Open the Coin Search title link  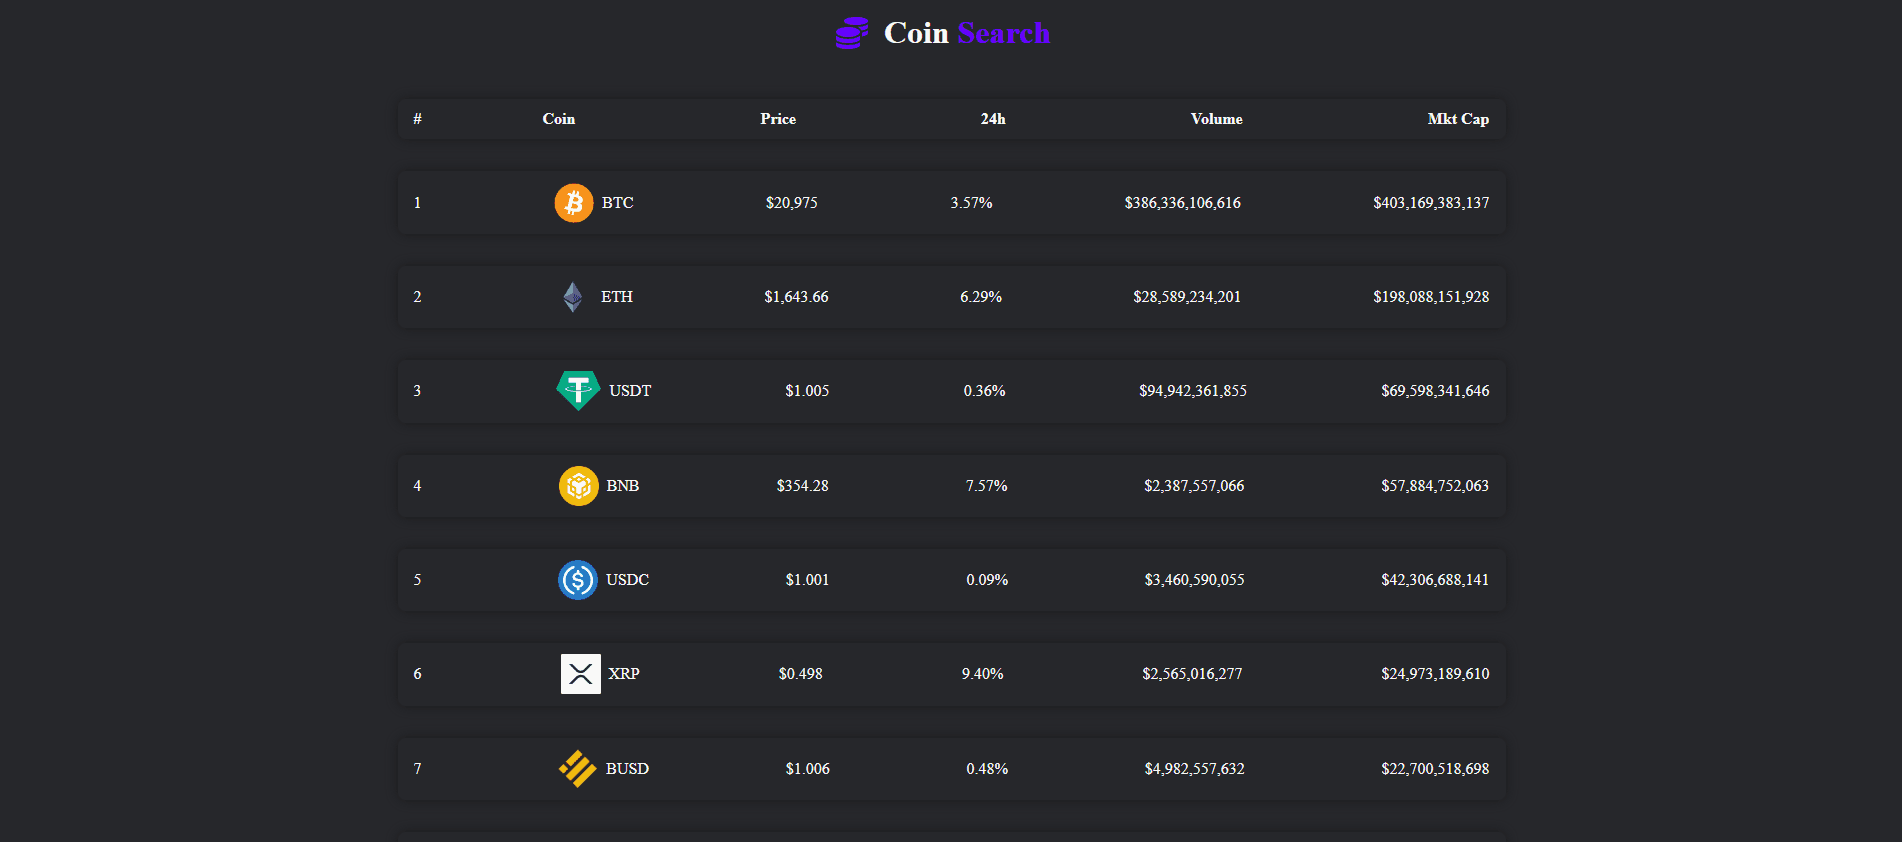967,33
